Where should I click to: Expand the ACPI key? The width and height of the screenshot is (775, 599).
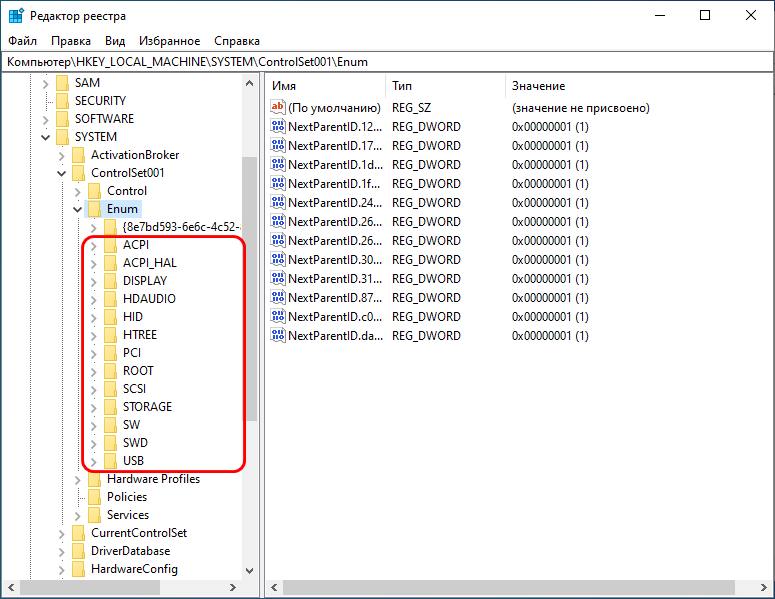pos(93,246)
